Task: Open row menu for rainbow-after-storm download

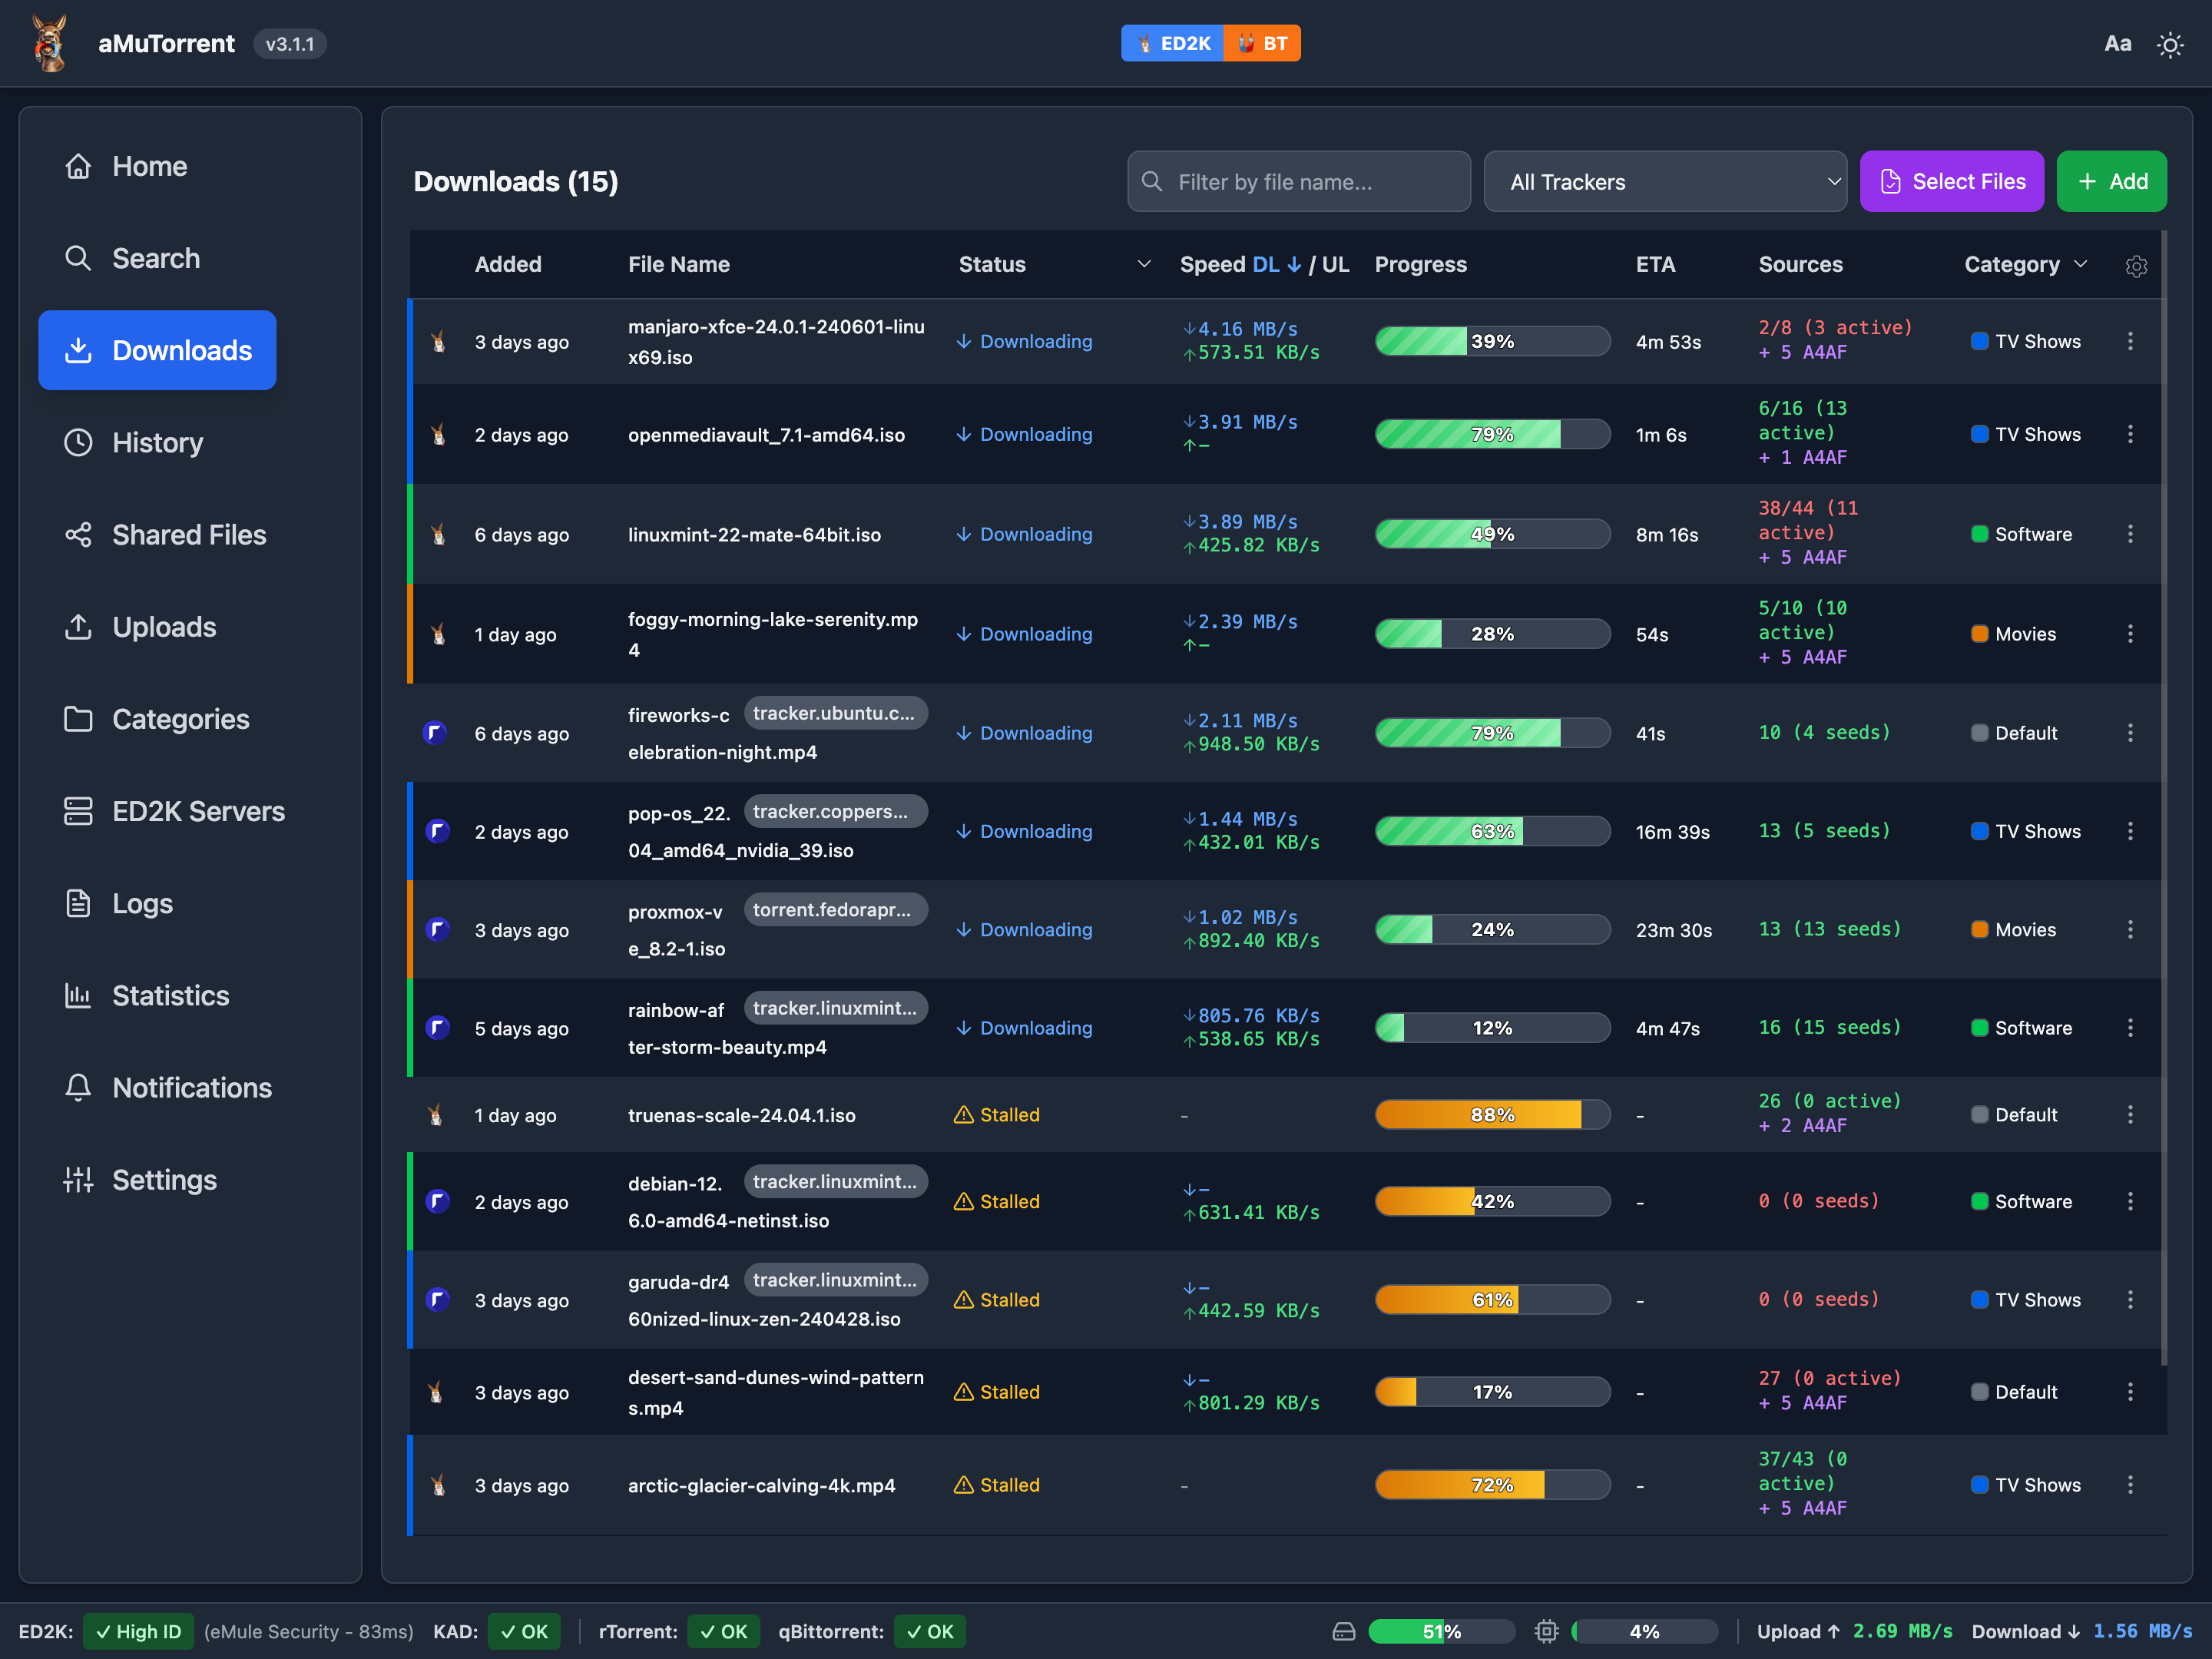Action: coord(2130,1028)
